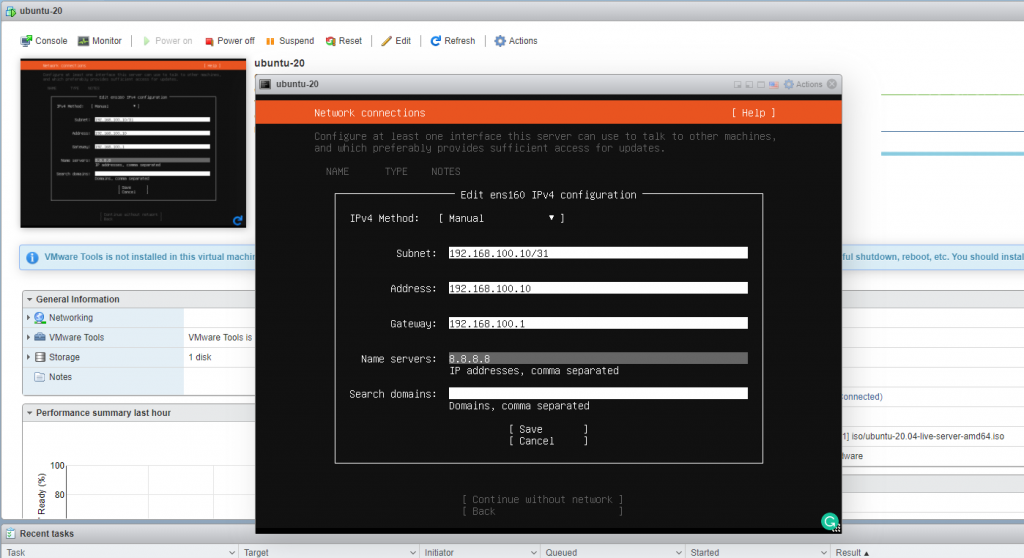Open the Monitor view

(99, 41)
